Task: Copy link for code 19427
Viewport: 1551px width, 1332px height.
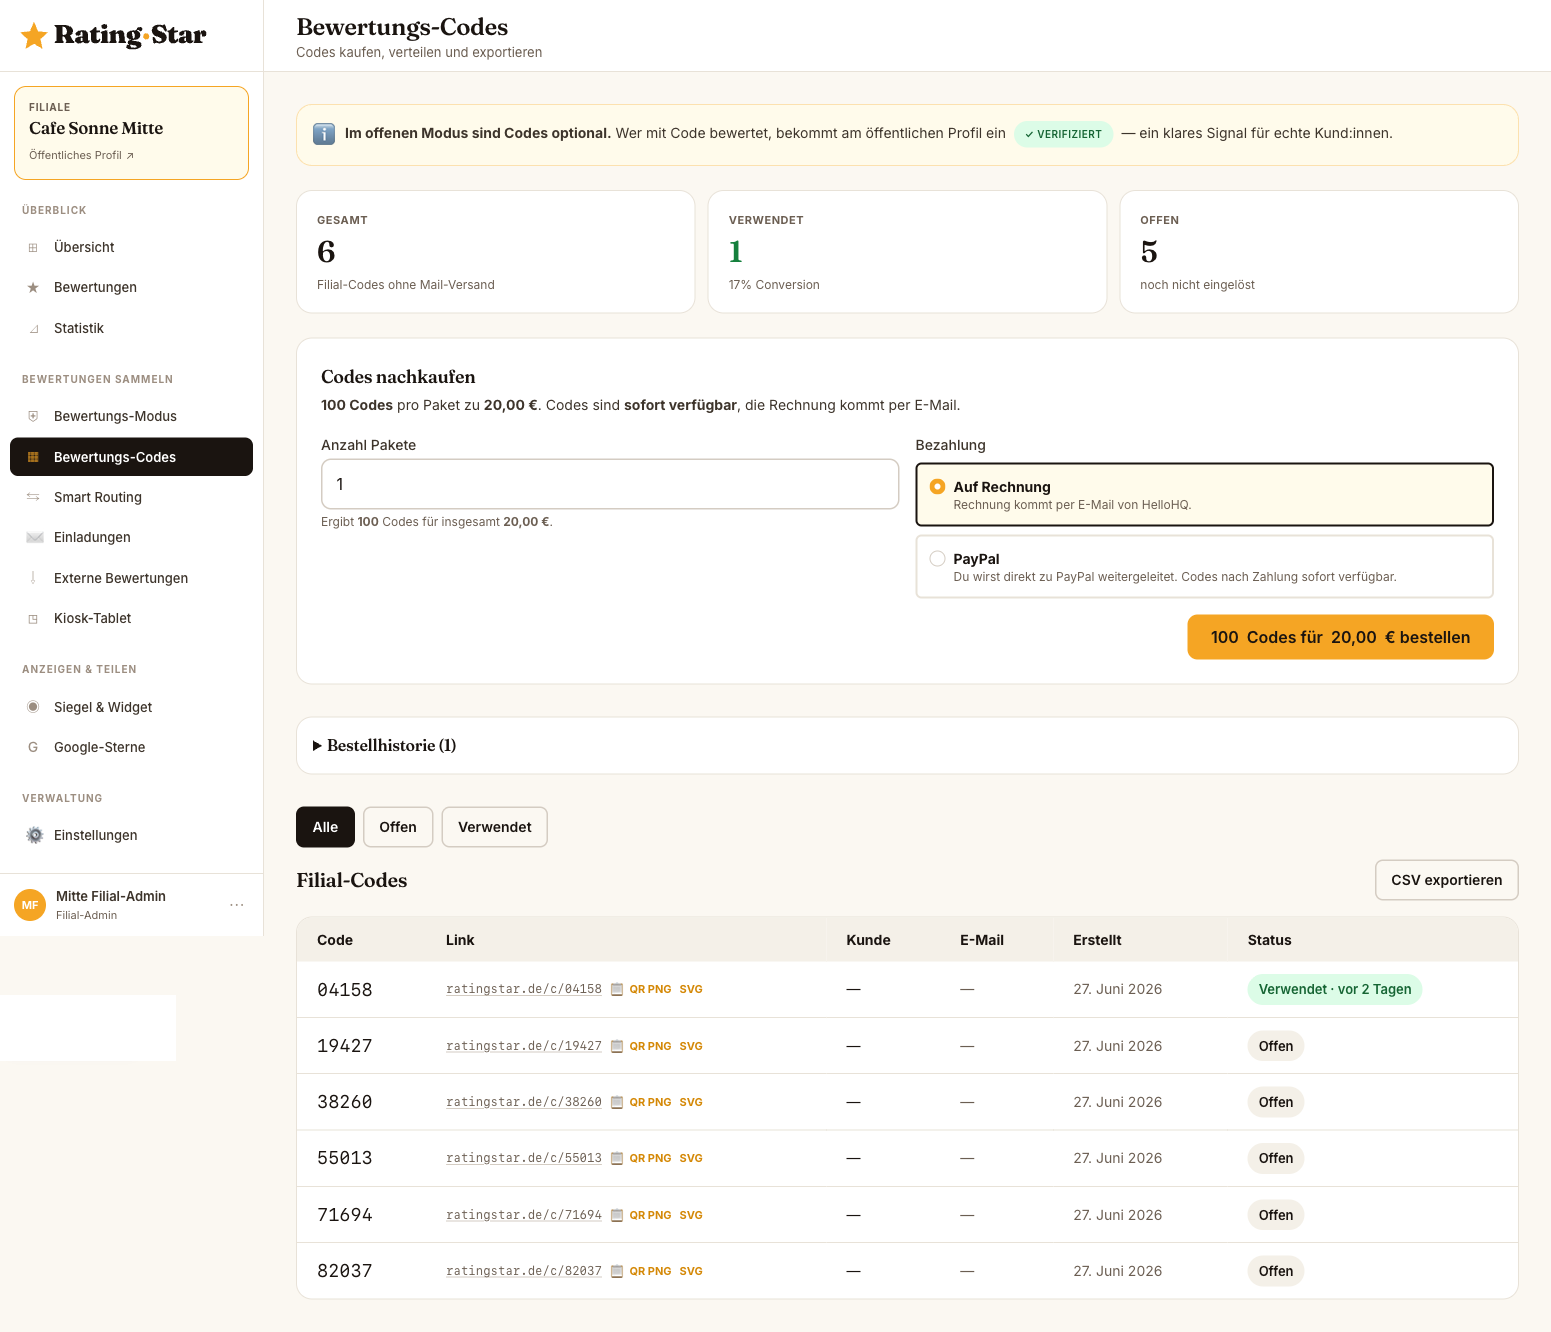Action: coord(617,1046)
